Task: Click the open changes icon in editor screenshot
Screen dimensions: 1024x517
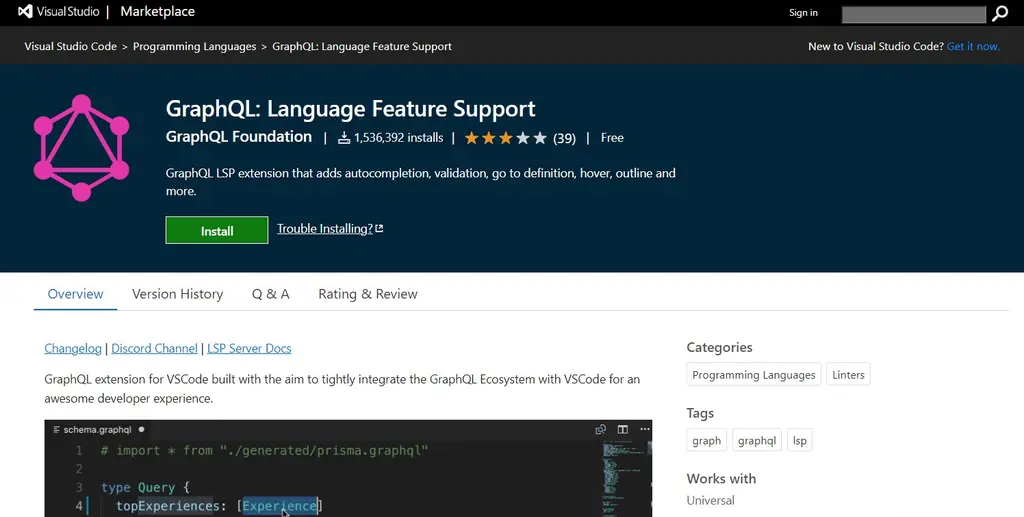Action: point(600,429)
